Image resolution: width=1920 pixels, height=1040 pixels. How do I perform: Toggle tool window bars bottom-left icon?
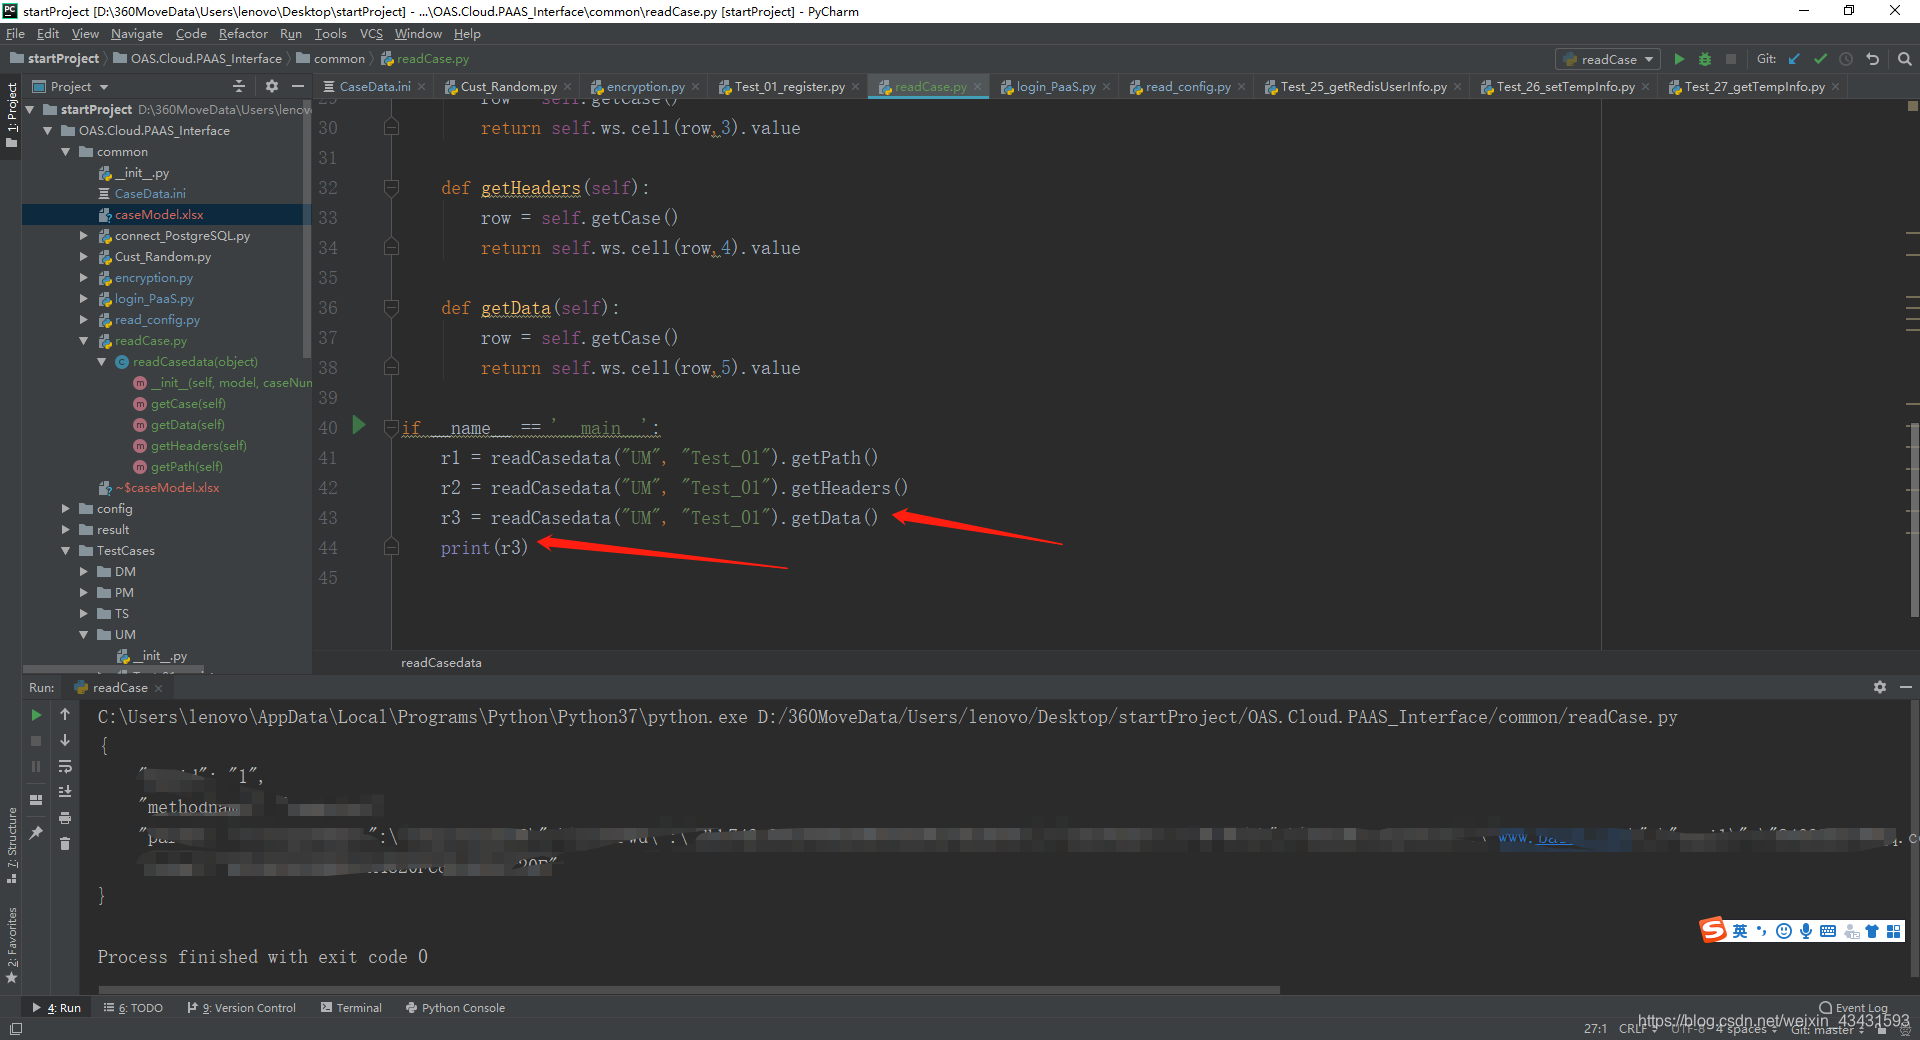15,1029
